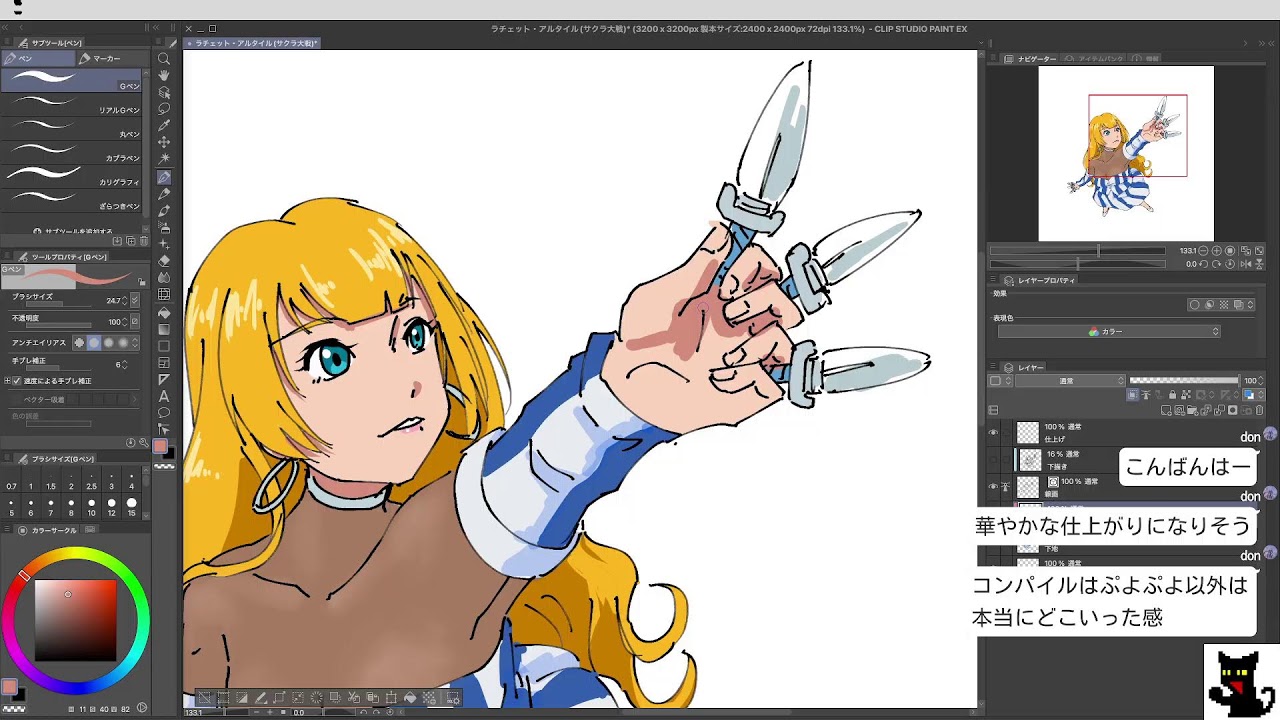Open the ナビゲーター panel tab
The image size is (1280, 720).
pyautogui.click(x=1031, y=58)
